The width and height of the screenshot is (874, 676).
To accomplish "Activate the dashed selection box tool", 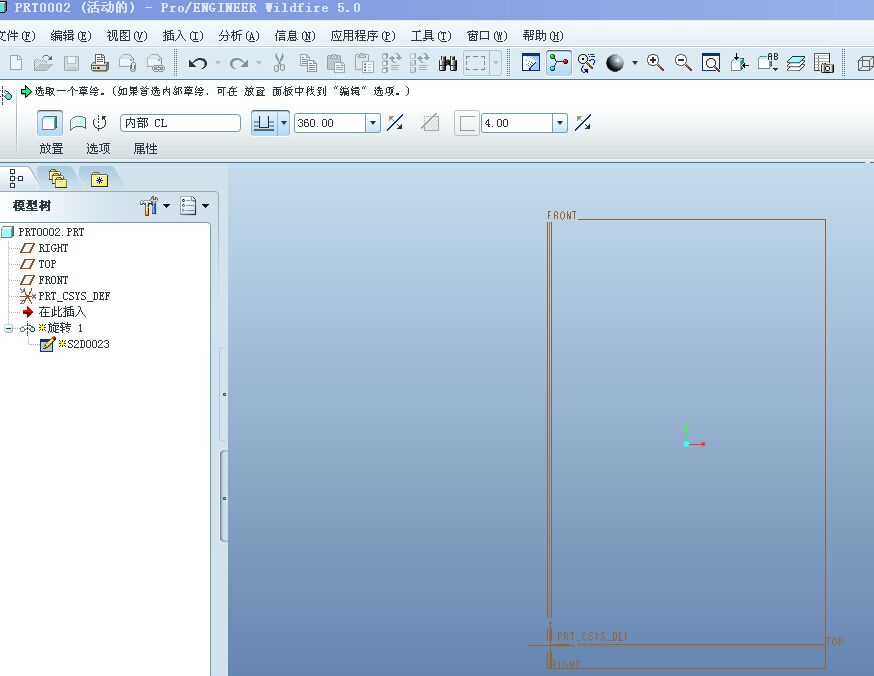I will [x=475, y=63].
